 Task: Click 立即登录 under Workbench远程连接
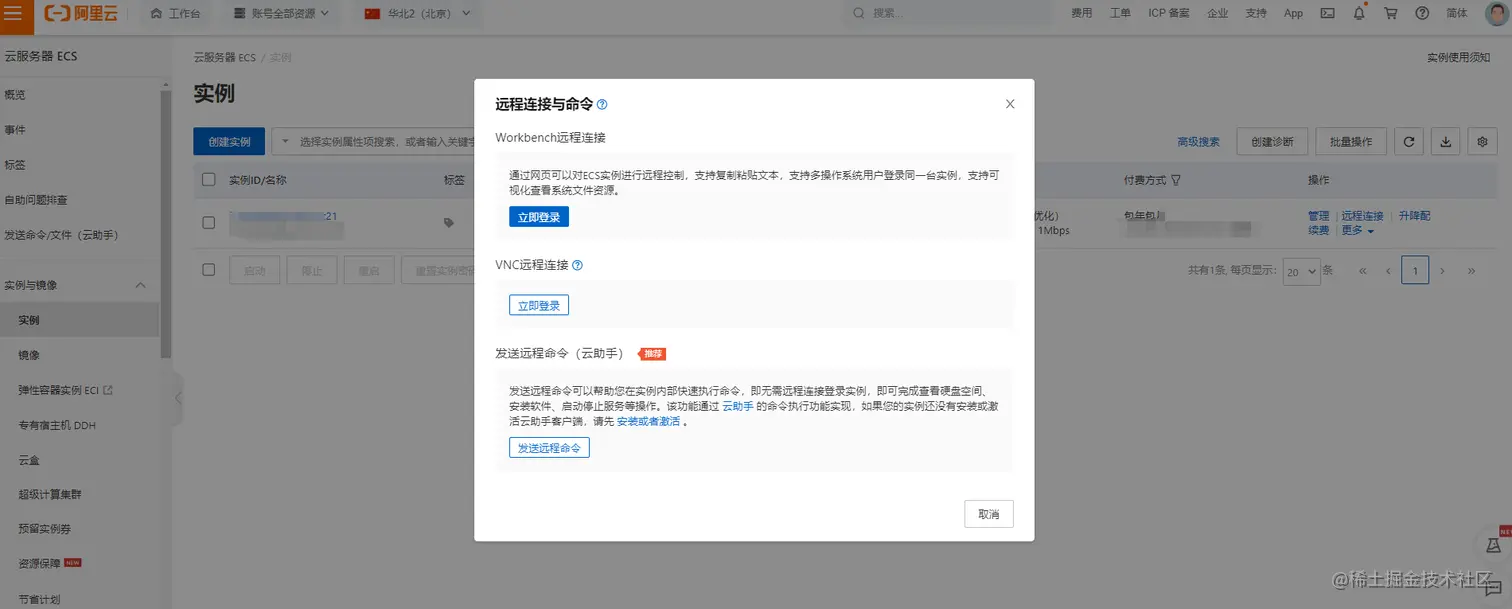[x=539, y=217]
